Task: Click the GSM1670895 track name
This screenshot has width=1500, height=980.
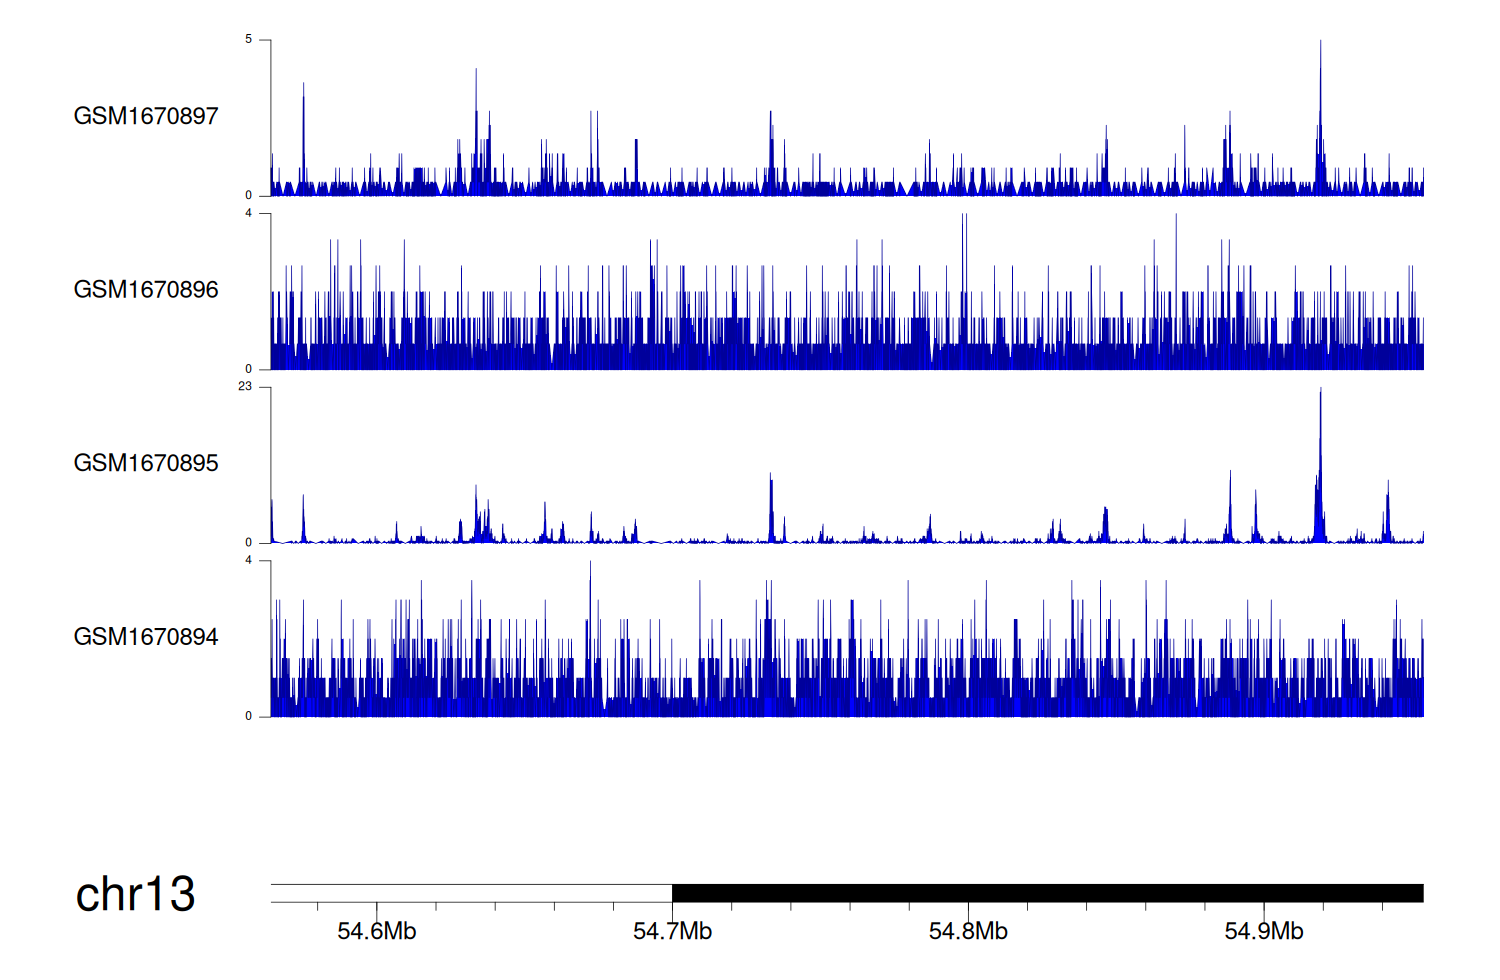Action: tap(145, 463)
